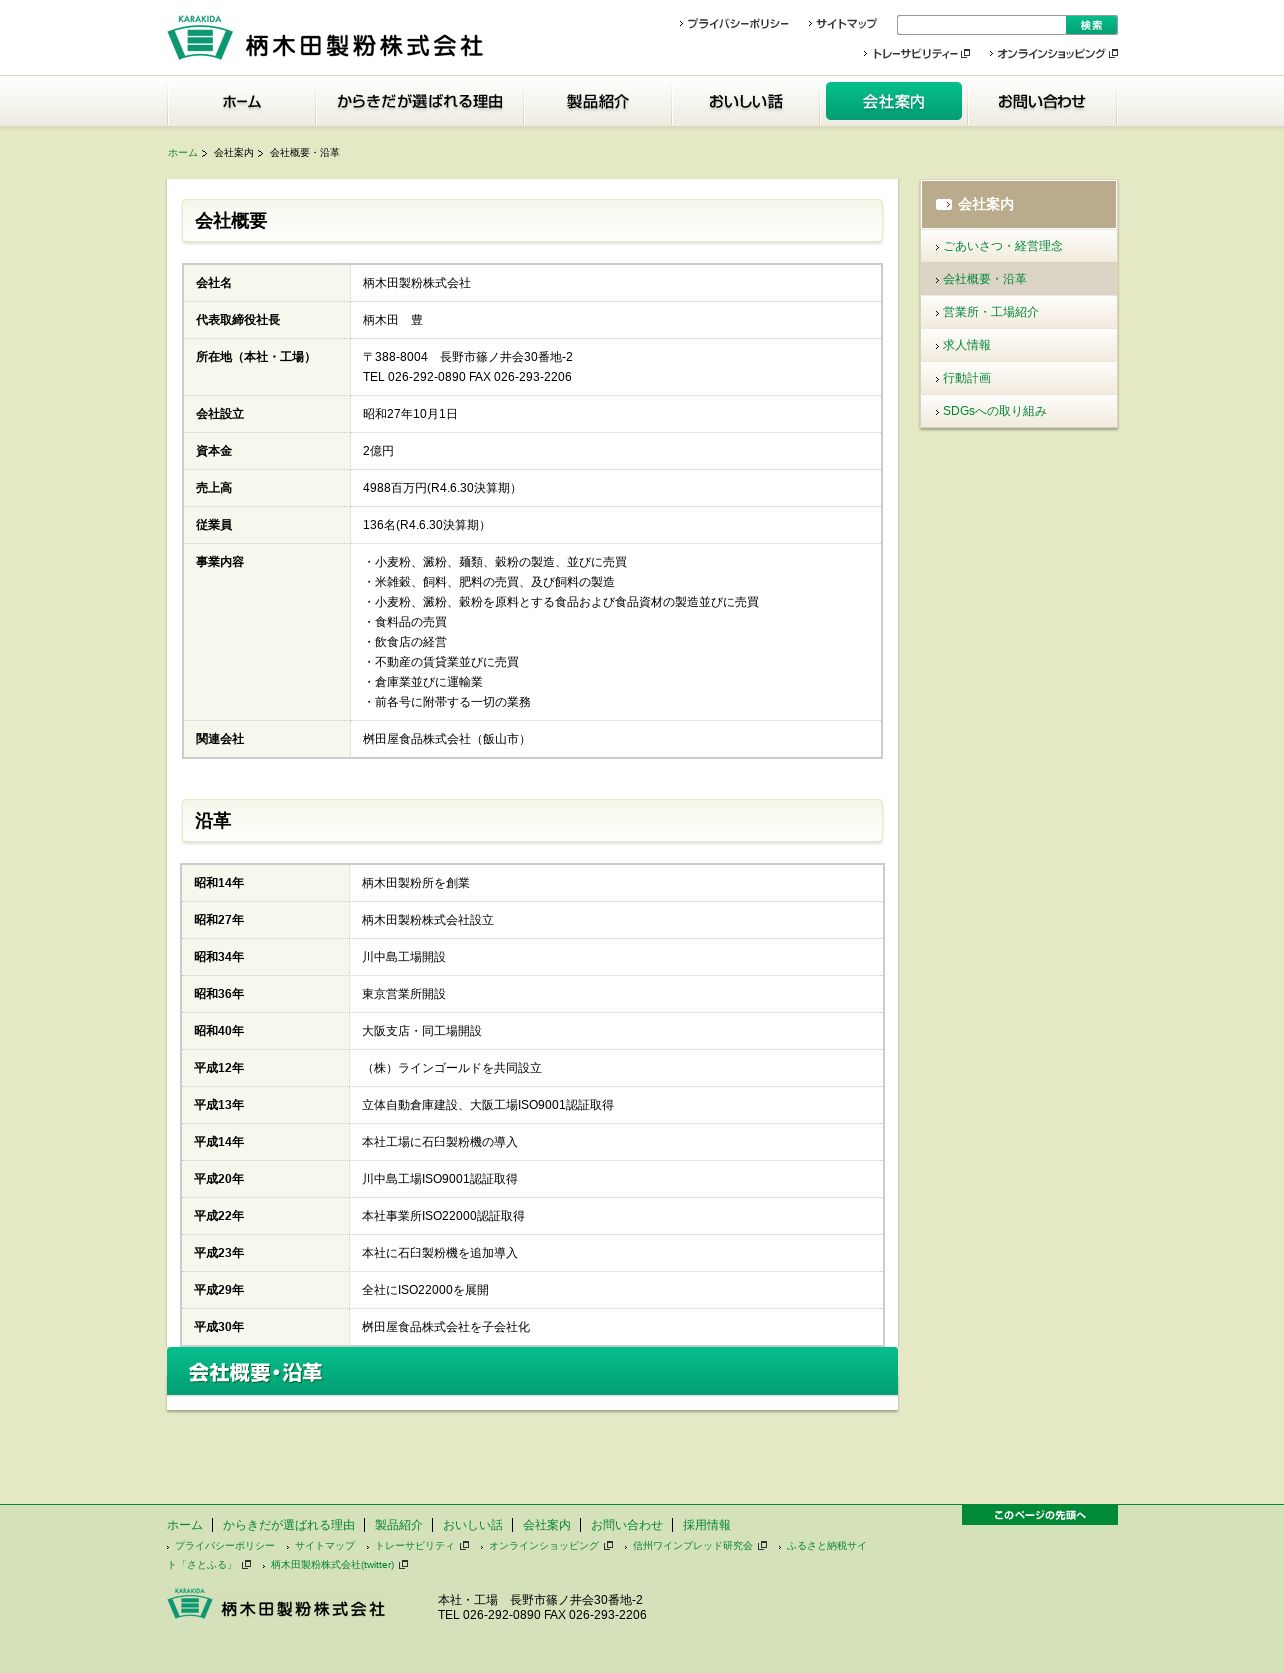Click the 大阪支店・同工場開設 history entry
The height and width of the screenshot is (1673, 1284).
click(422, 1031)
